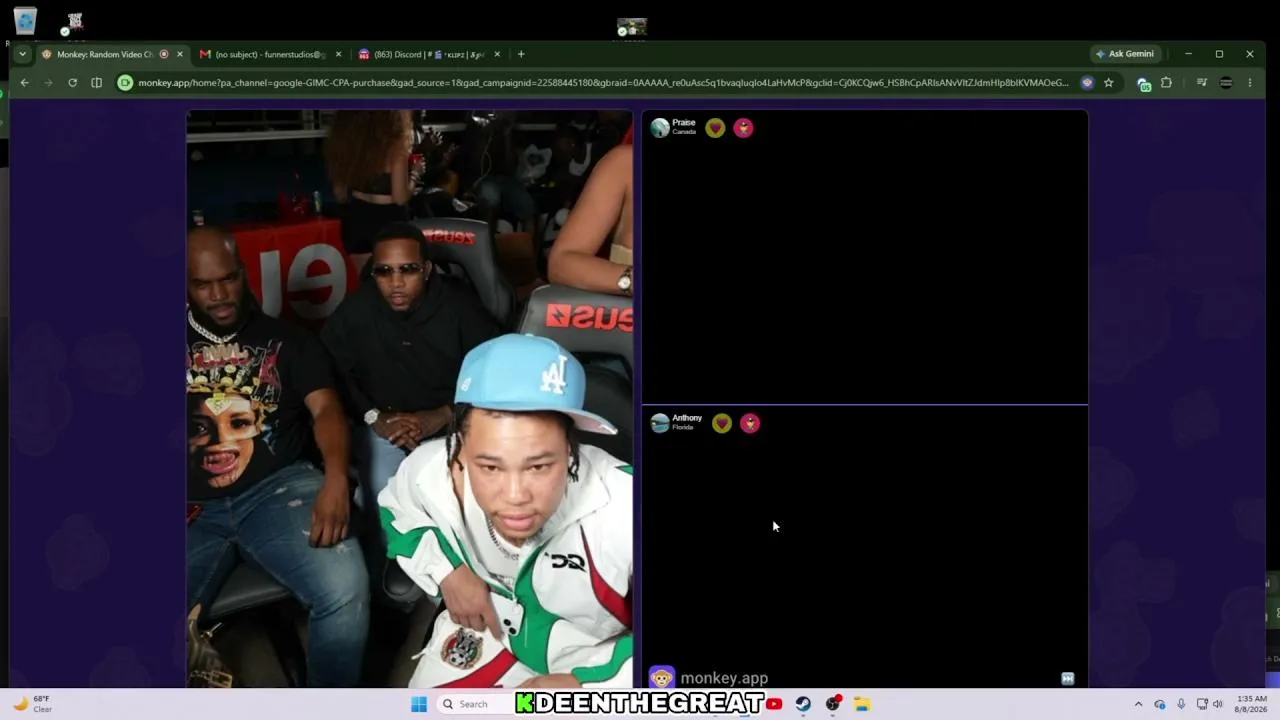Open File Explorer from the taskbar
Image resolution: width=1280 pixels, height=720 pixels.
point(862,704)
